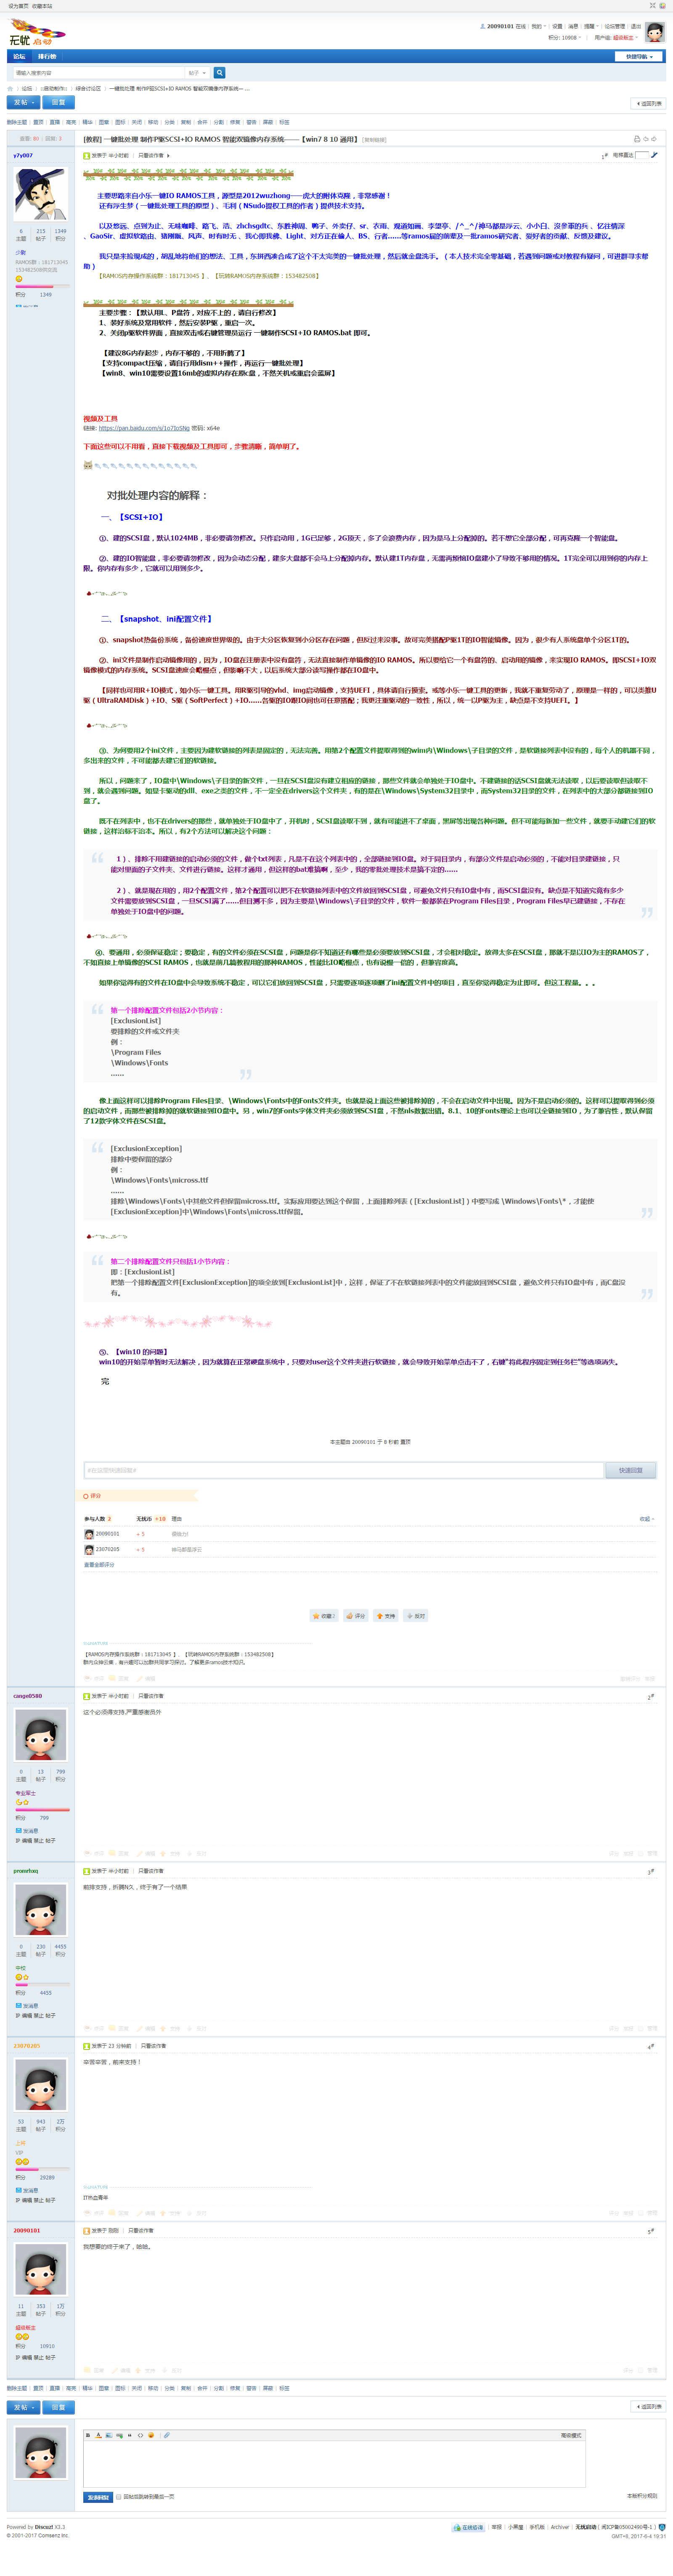Click the top 返回列表 button
This screenshot has width=673, height=2576.
click(x=648, y=103)
